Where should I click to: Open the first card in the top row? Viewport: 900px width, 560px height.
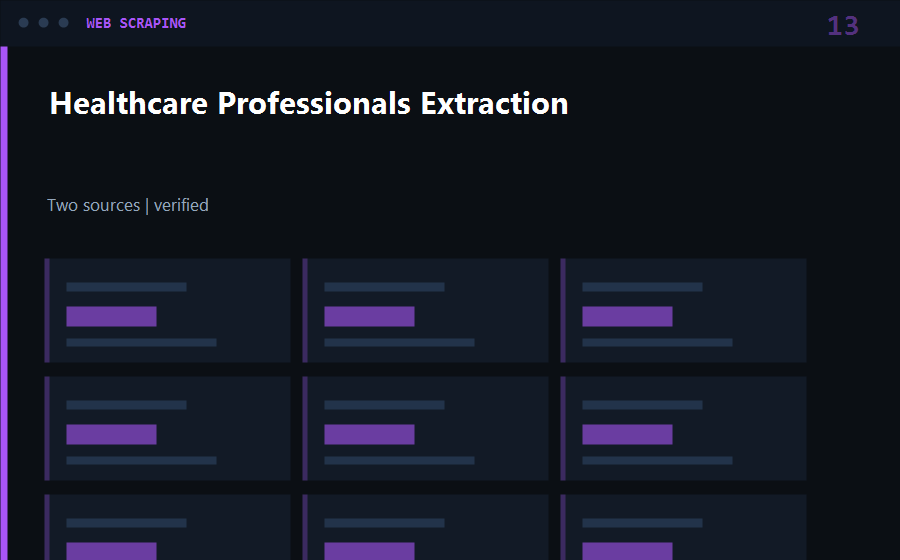pos(168,310)
